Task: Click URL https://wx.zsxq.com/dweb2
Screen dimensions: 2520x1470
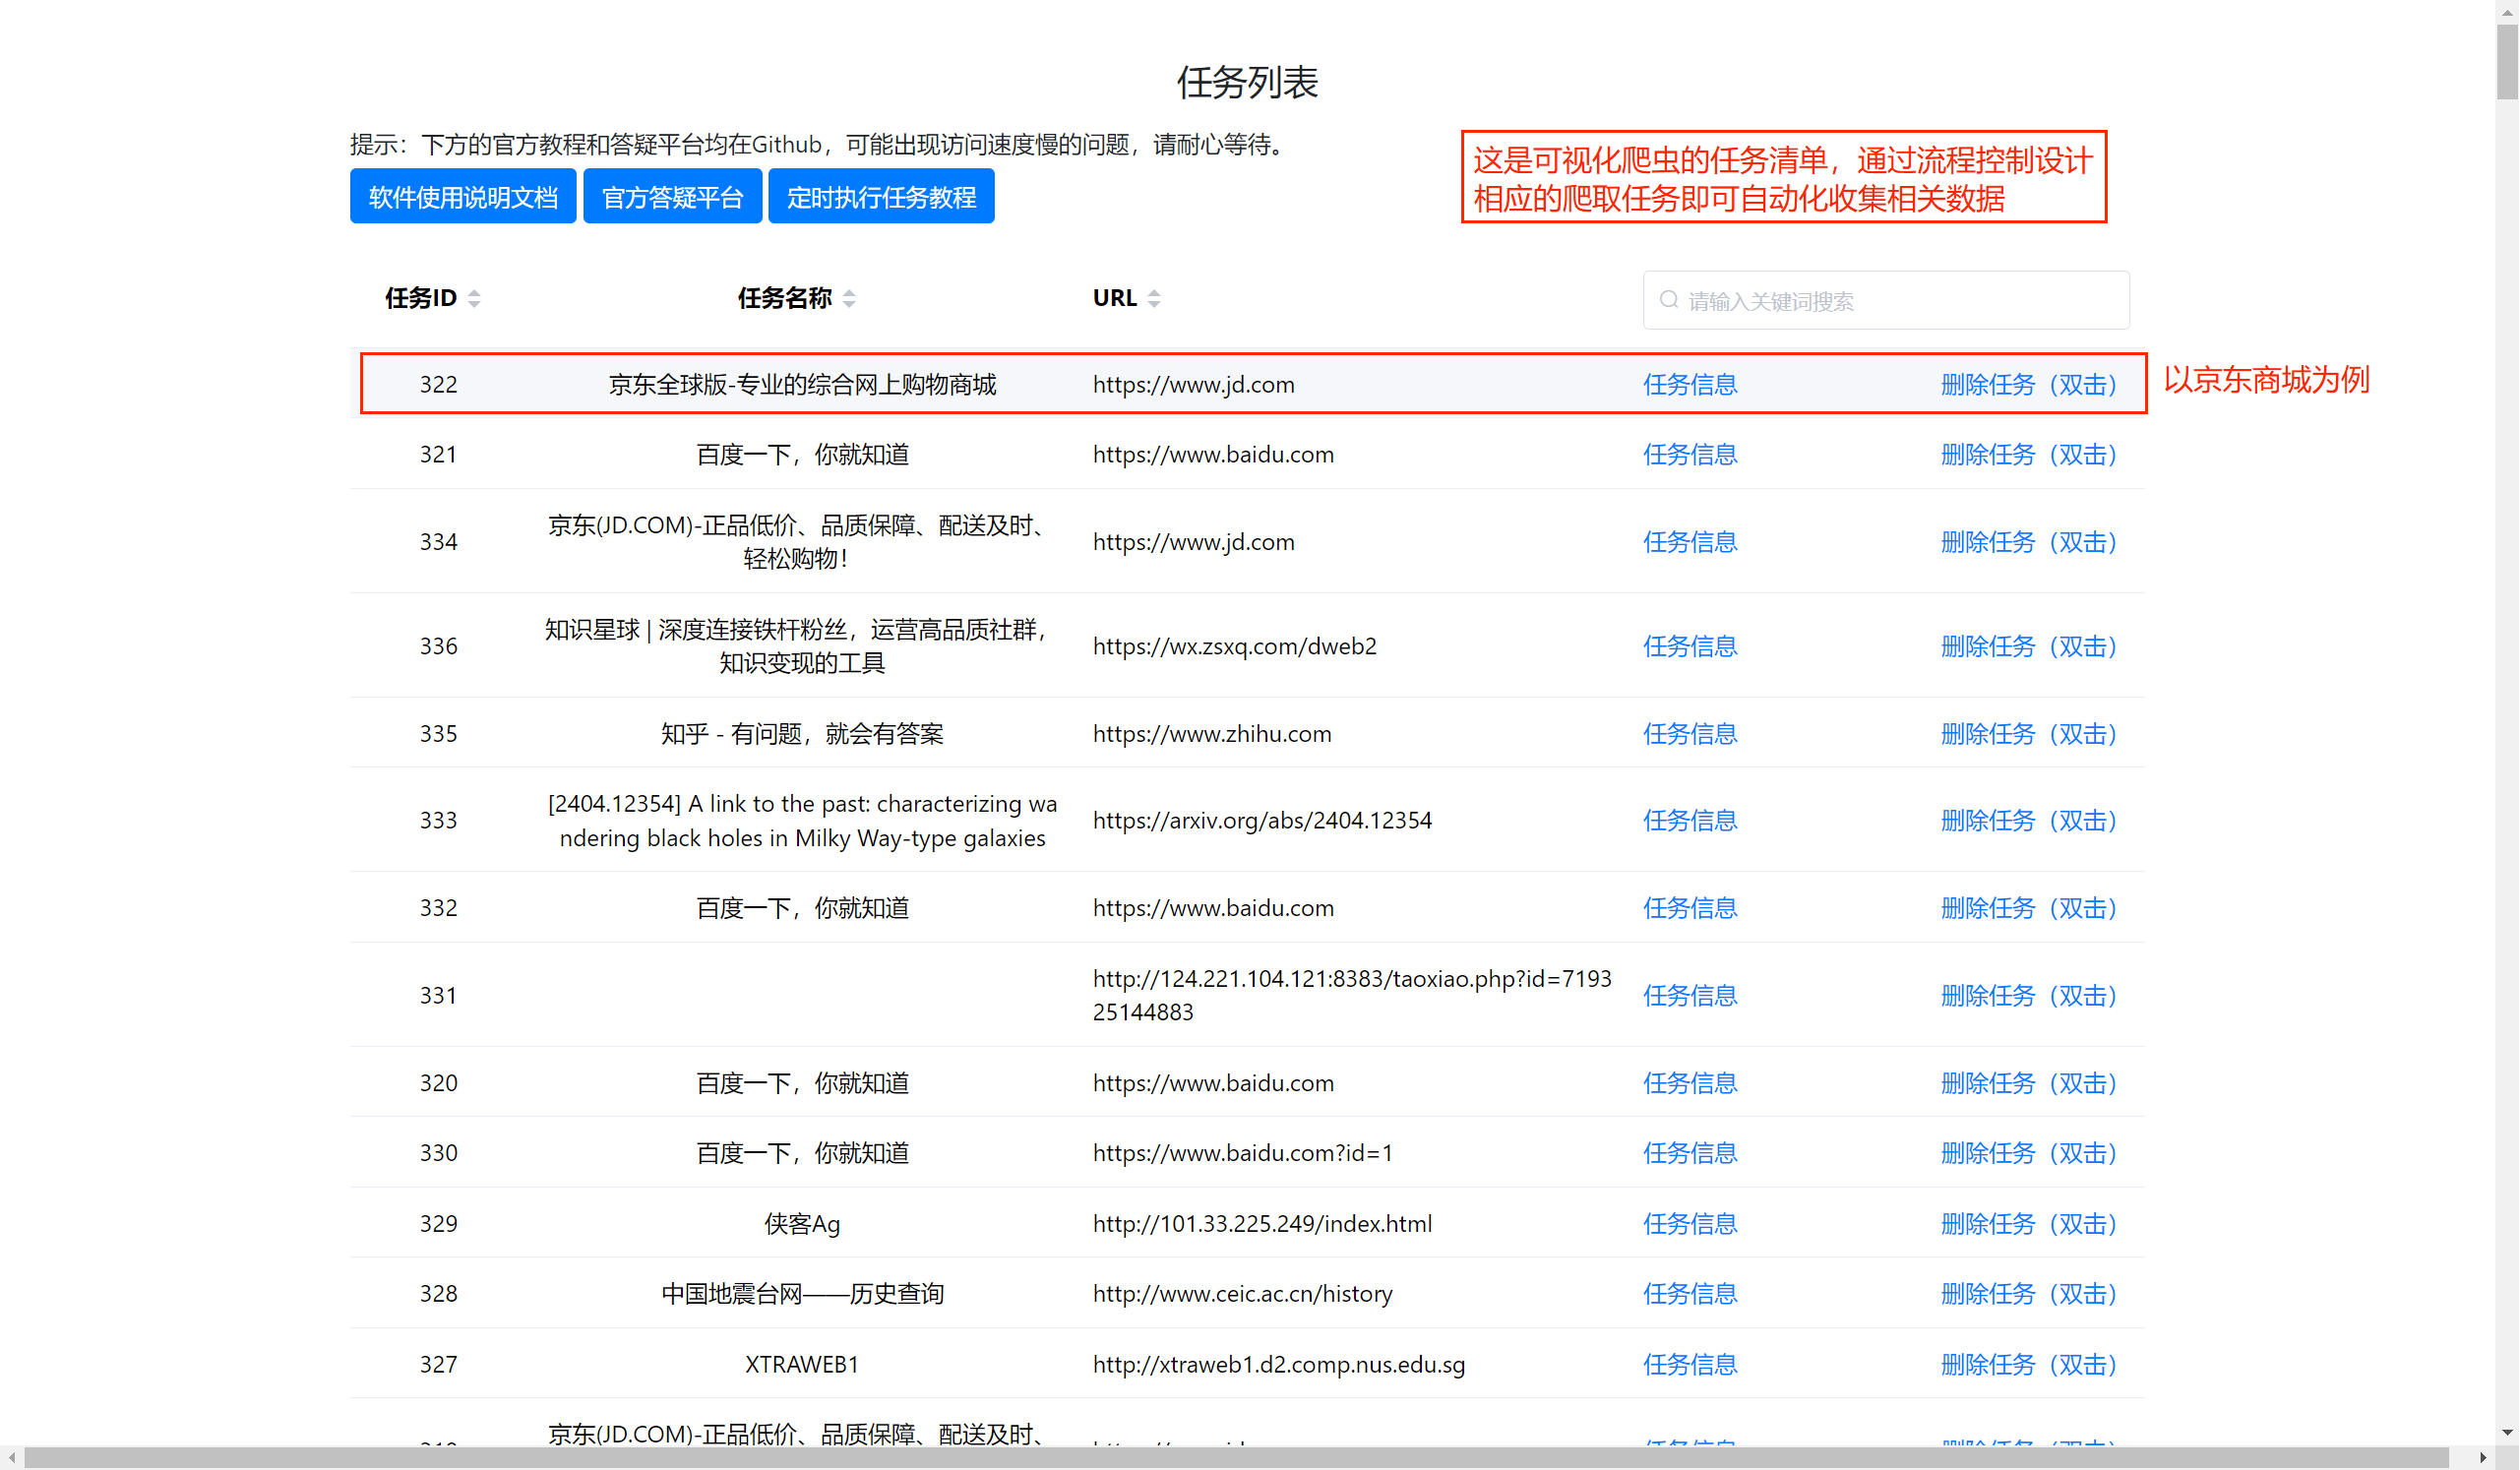Action: 1234,646
